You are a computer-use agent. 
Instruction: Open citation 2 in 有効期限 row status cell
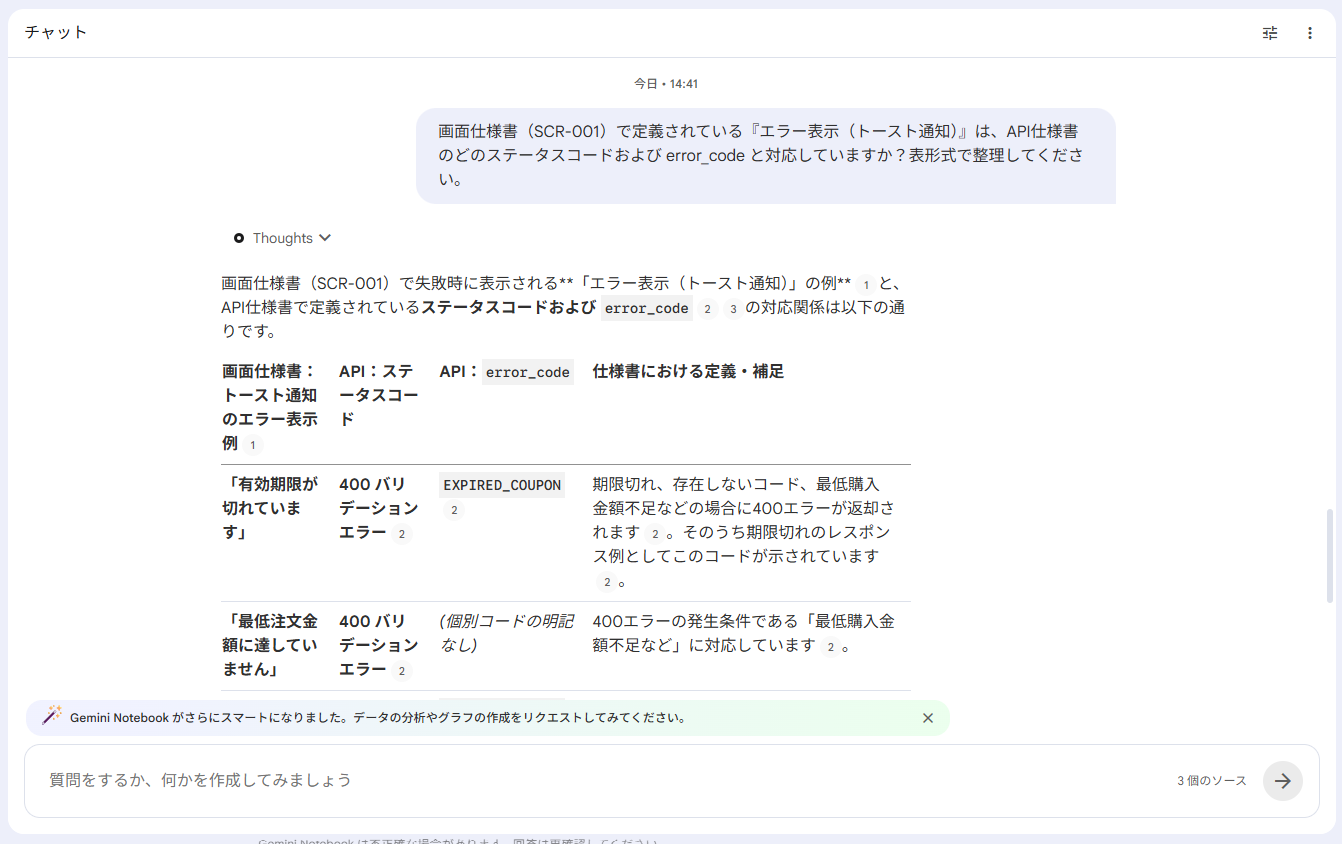point(402,534)
